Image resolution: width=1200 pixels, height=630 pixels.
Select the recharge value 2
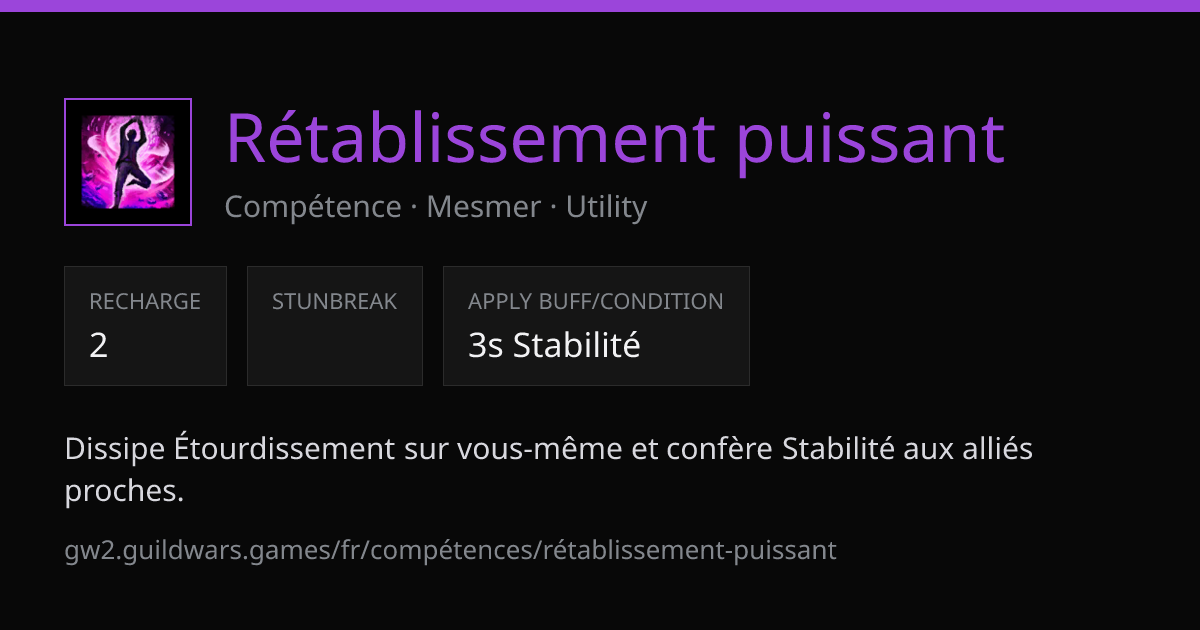click(98, 345)
